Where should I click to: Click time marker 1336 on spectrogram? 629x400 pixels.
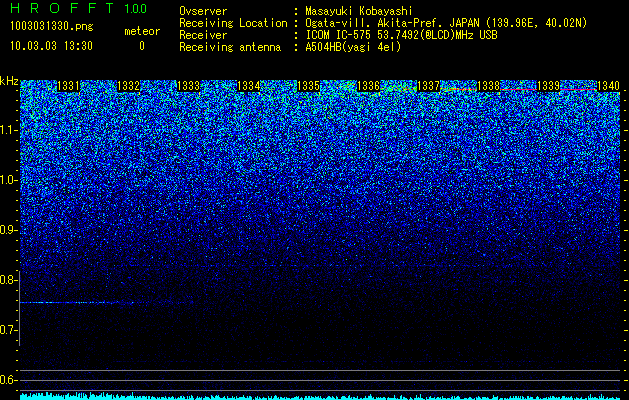click(368, 86)
